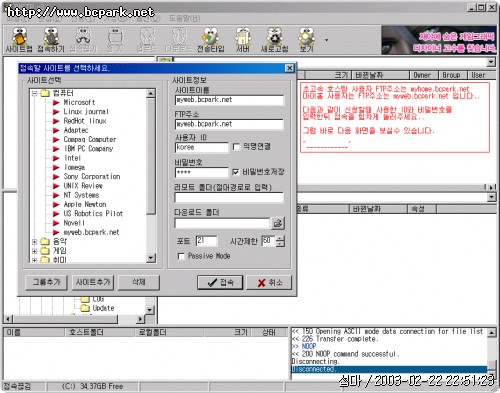500x393 pixels.
Task: Select Linux journal in the site tree
Action: pos(86,112)
